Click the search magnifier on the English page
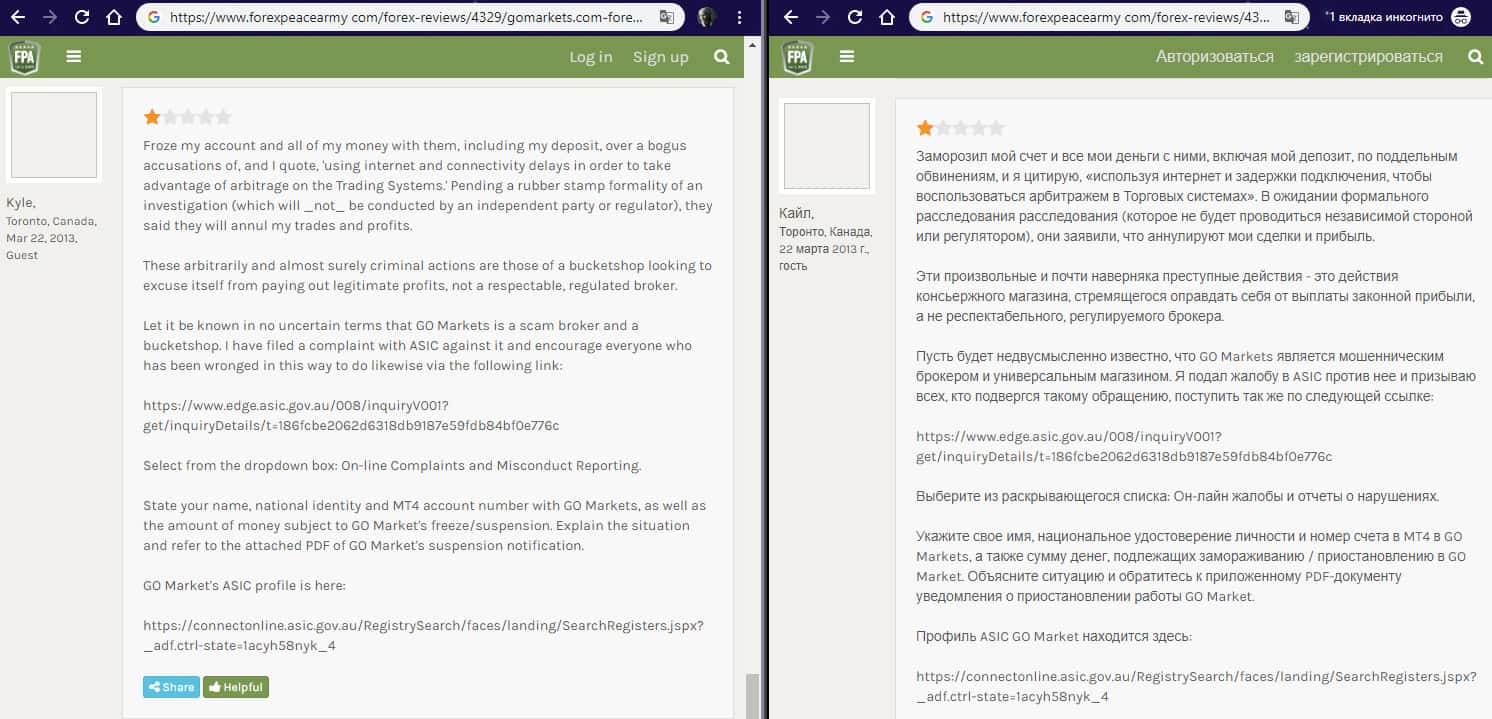Image resolution: width=1492 pixels, height=719 pixels. pyautogui.click(x=721, y=57)
